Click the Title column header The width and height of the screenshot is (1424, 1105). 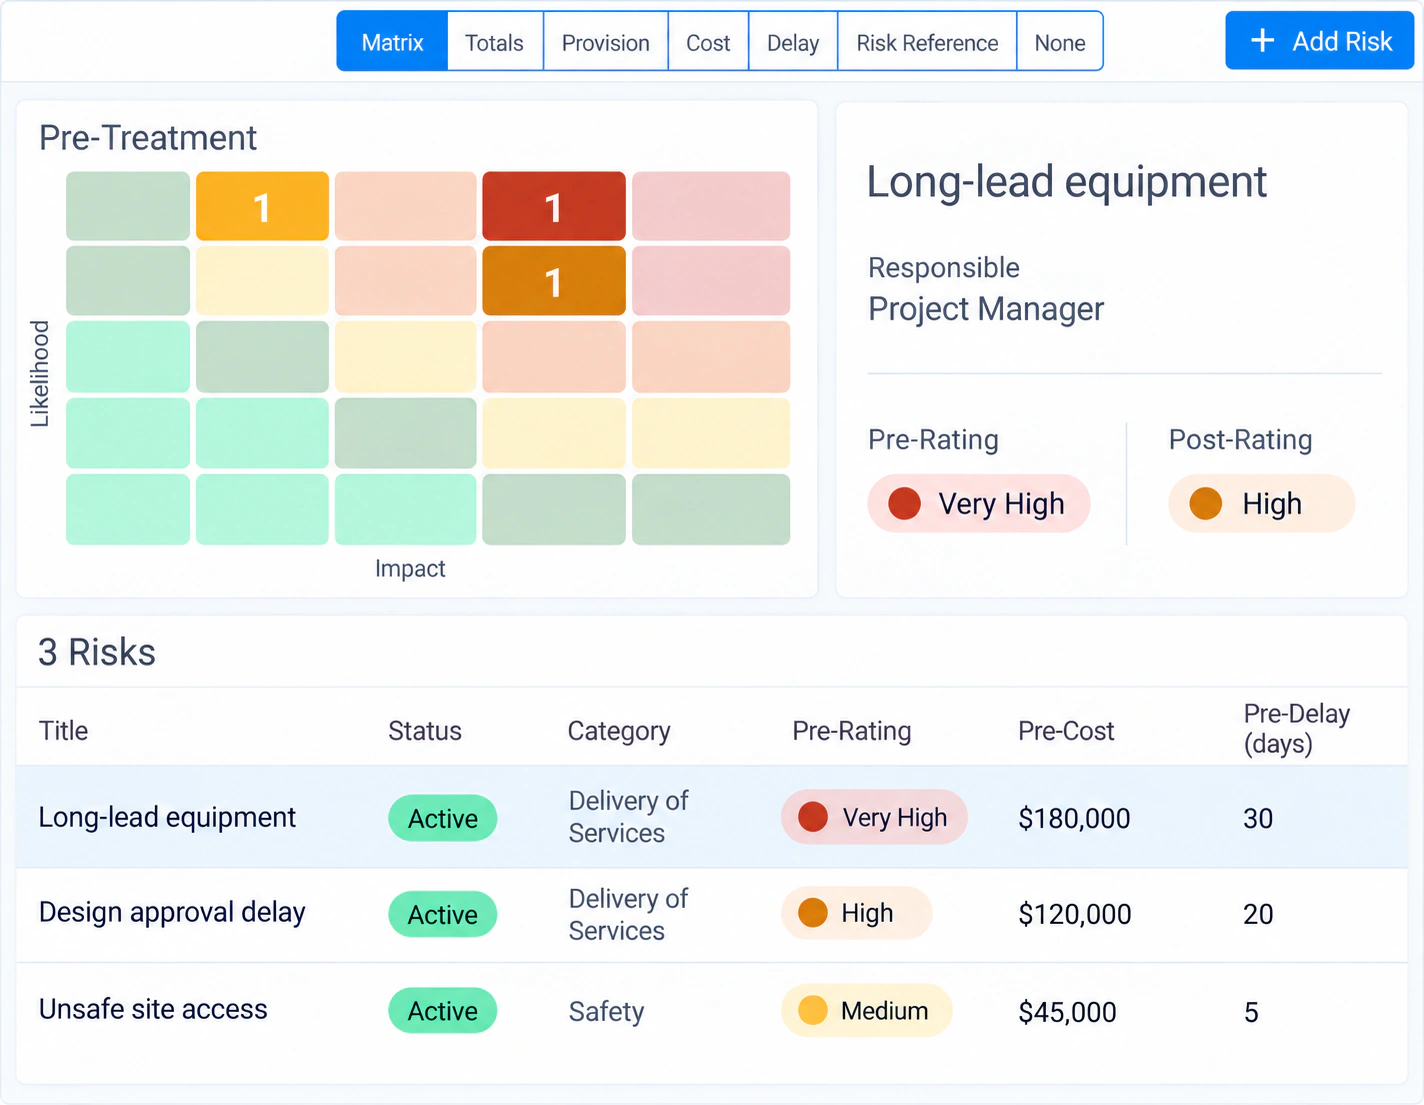tap(64, 731)
